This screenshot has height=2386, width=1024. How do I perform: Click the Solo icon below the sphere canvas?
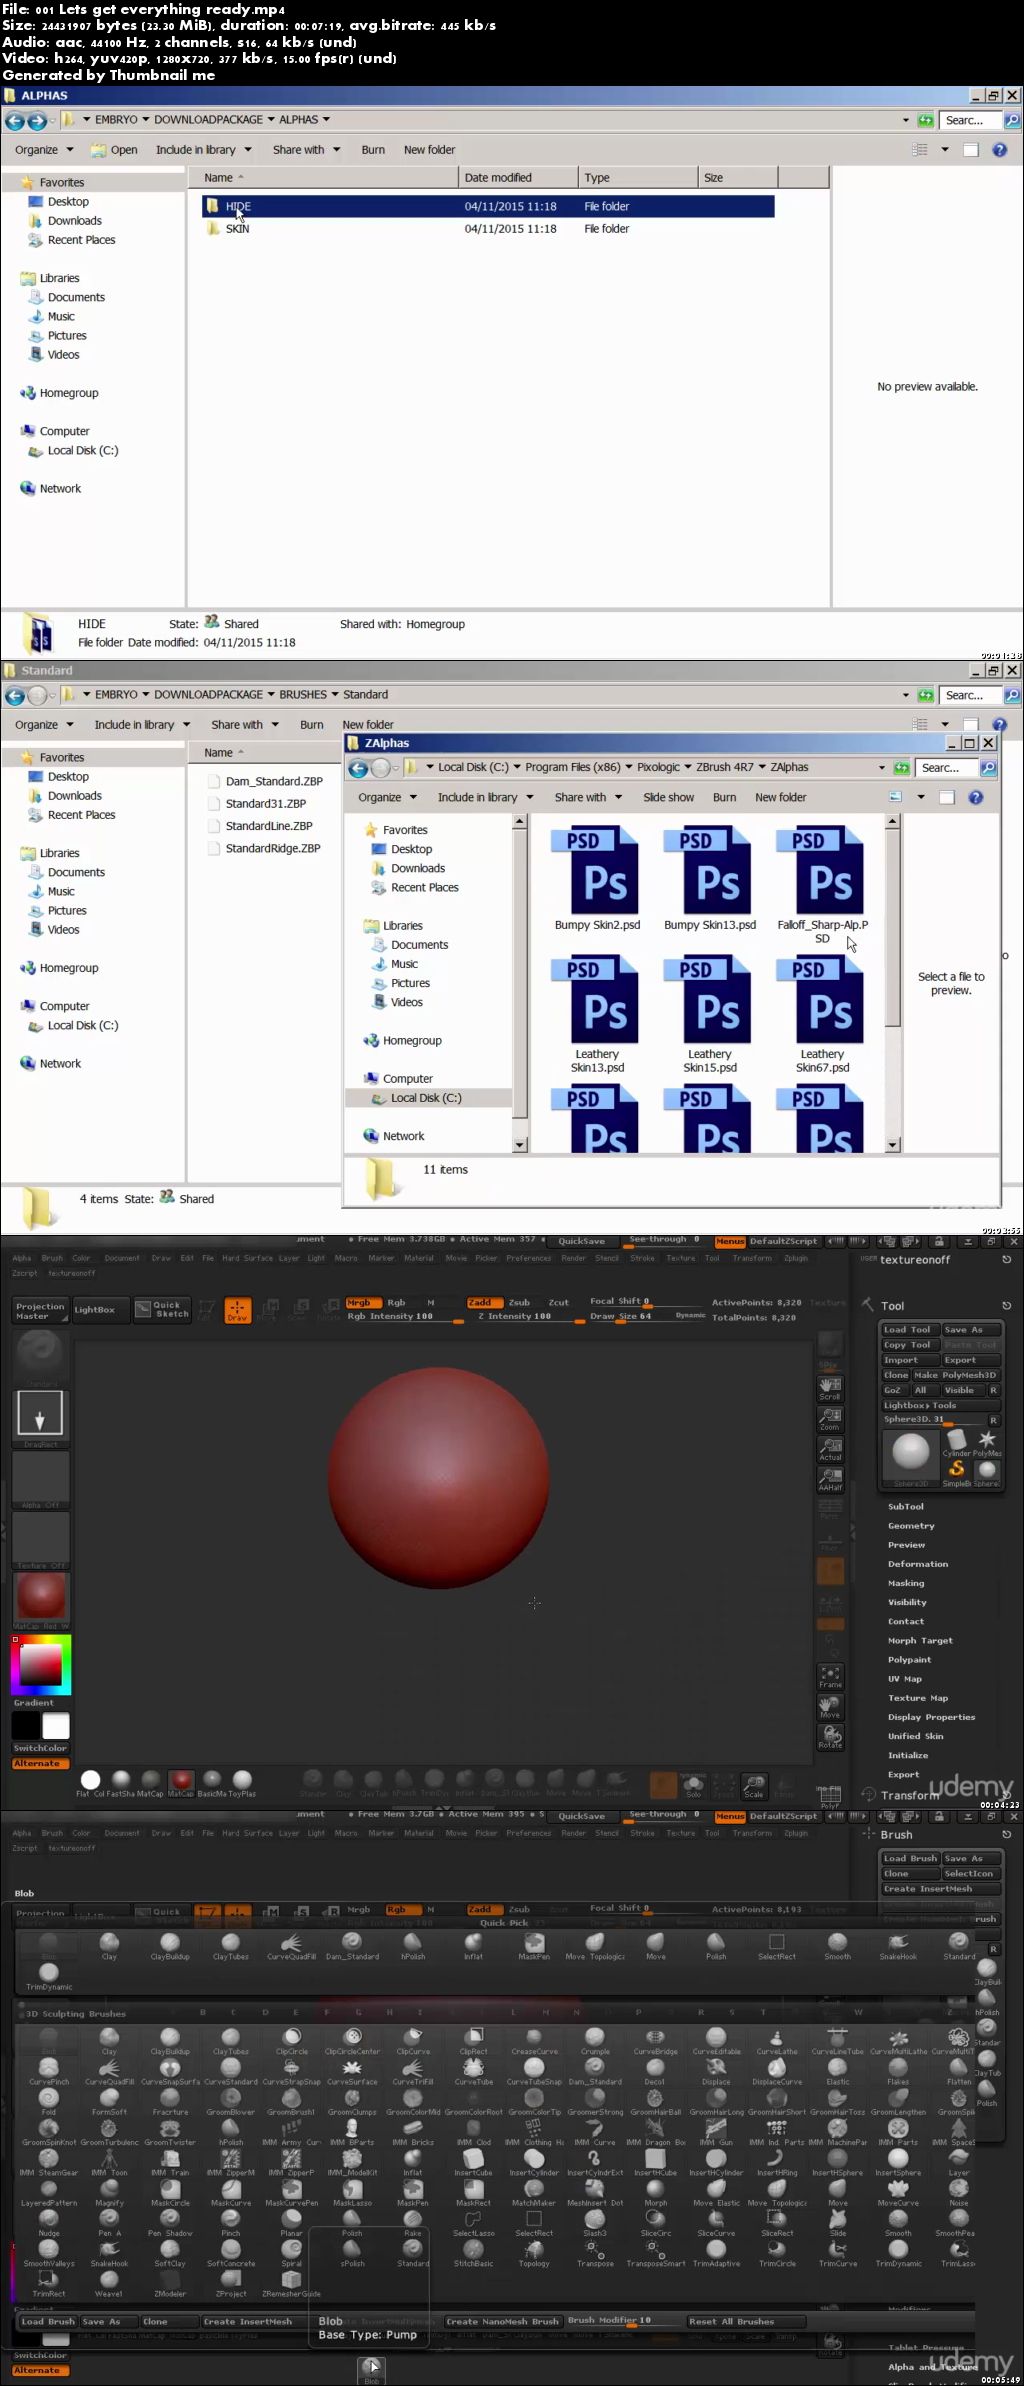[693, 1785]
